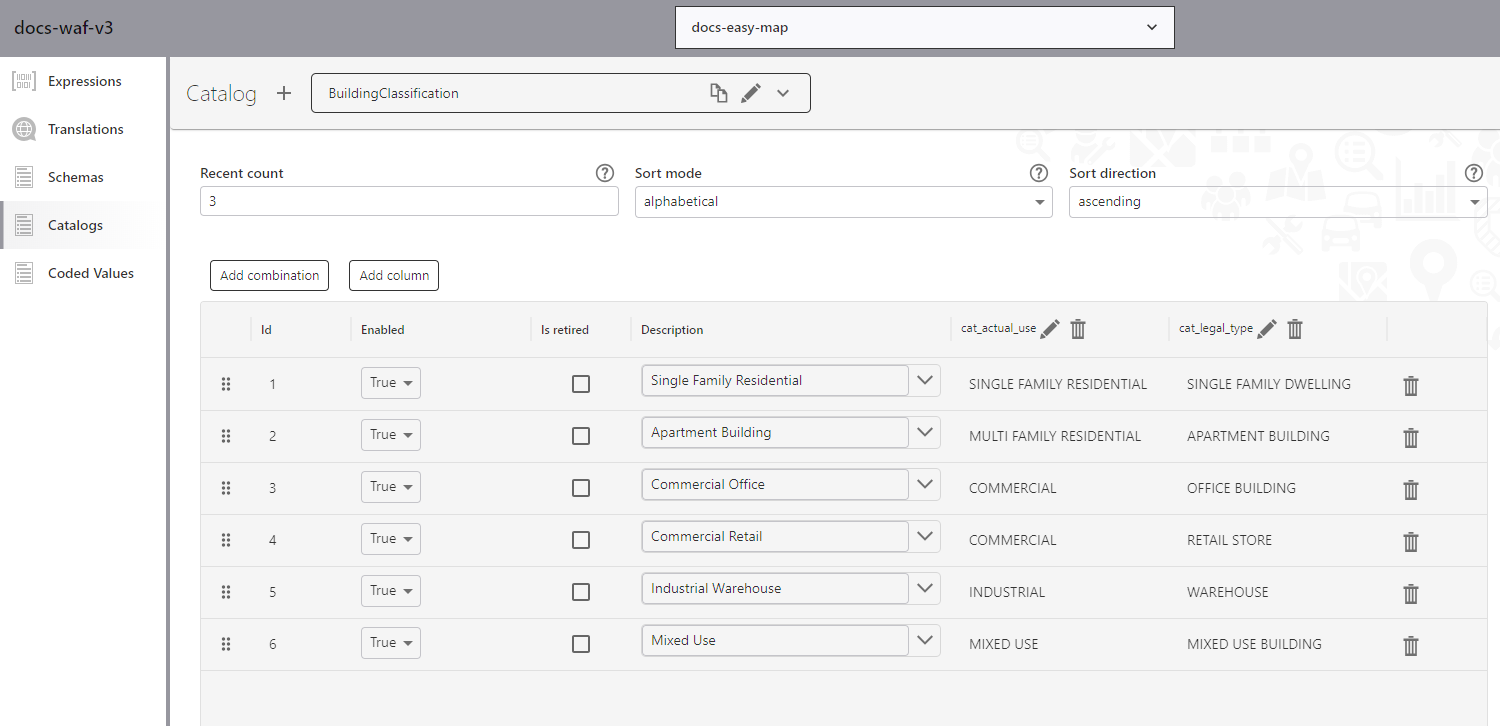This screenshot has width=1500, height=726.
Task: Open the Expressions section
Action: (84, 81)
